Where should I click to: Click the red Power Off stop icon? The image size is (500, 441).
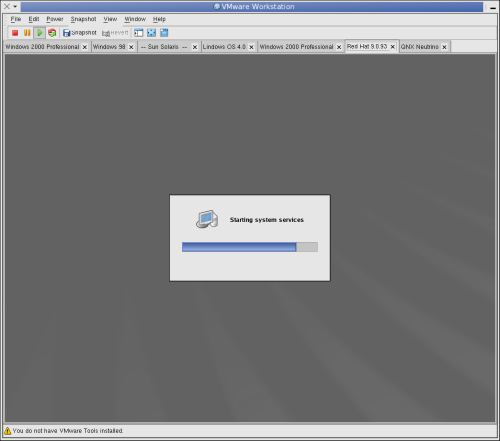15,33
